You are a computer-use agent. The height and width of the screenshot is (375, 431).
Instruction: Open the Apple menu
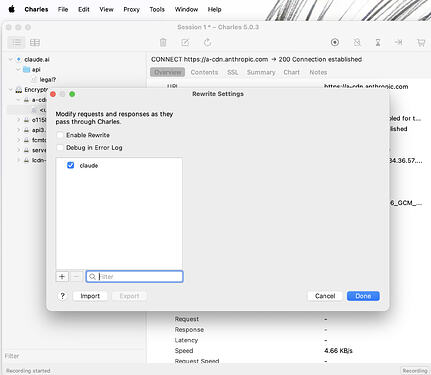coord(12,9)
